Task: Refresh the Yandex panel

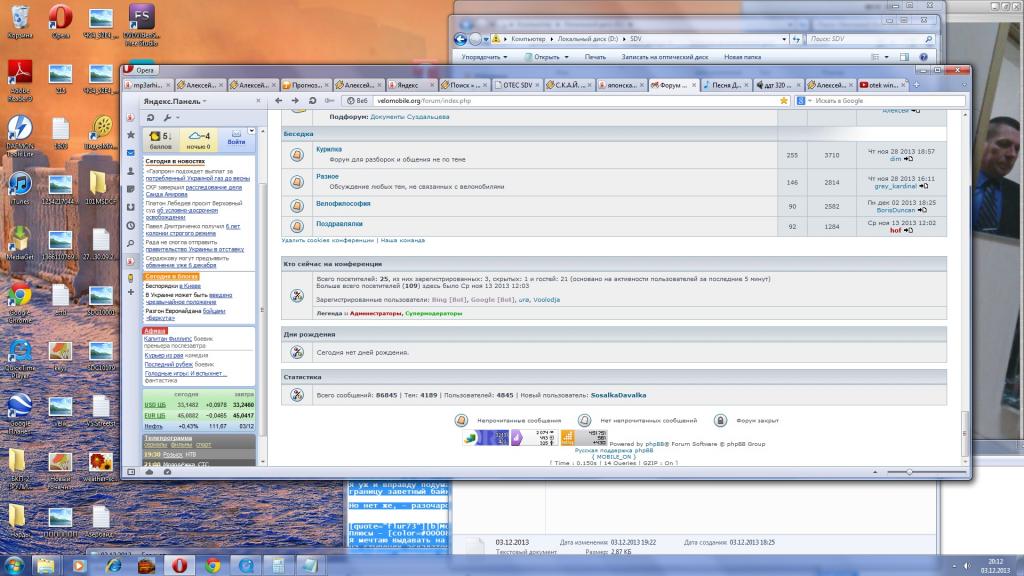Action: (x=150, y=118)
